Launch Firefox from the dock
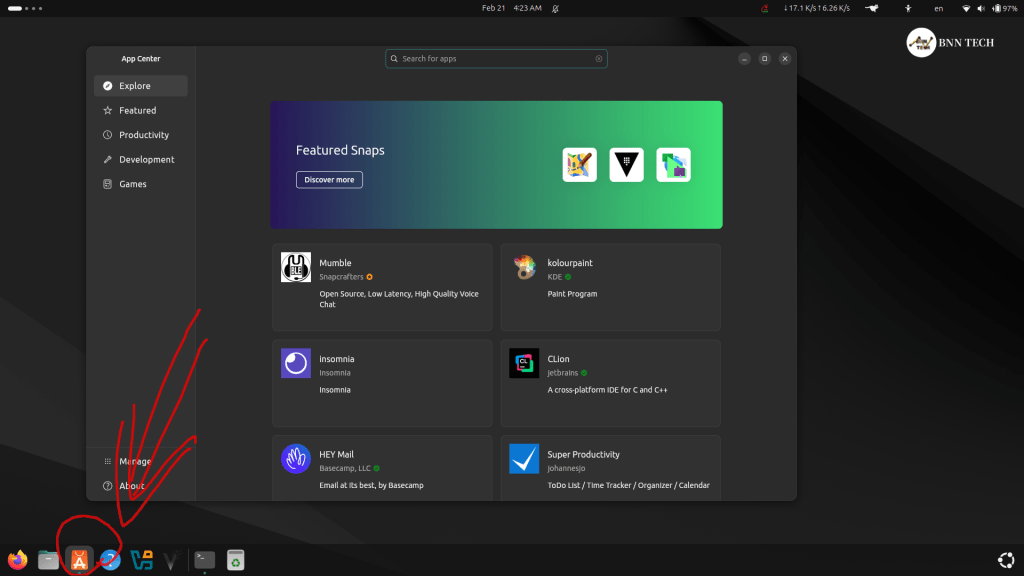The height and width of the screenshot is (576, 1024). click(17, 560)
